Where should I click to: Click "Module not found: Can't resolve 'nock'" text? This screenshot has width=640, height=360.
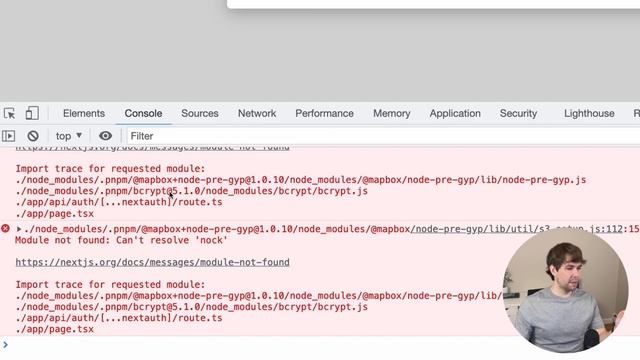[121, 240]
